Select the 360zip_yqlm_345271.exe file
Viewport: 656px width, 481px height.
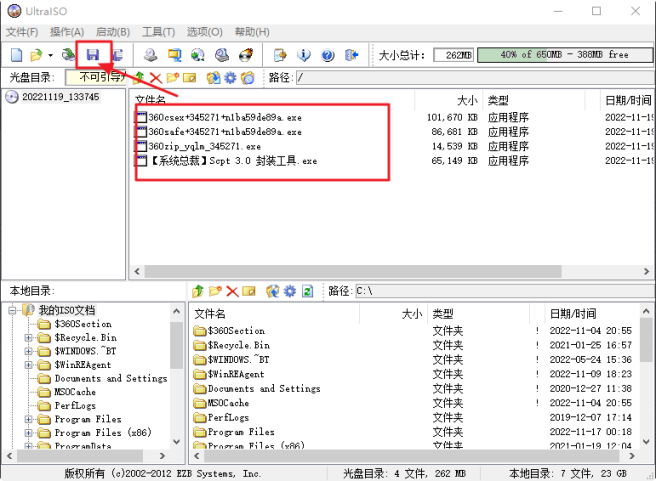(205, 146)
